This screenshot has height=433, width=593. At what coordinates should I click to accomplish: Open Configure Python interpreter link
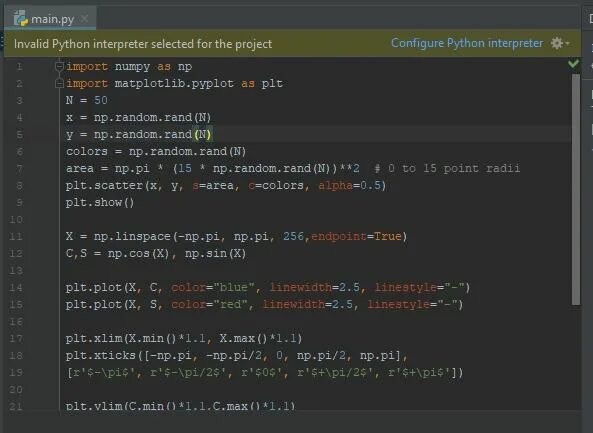[467, 43]
